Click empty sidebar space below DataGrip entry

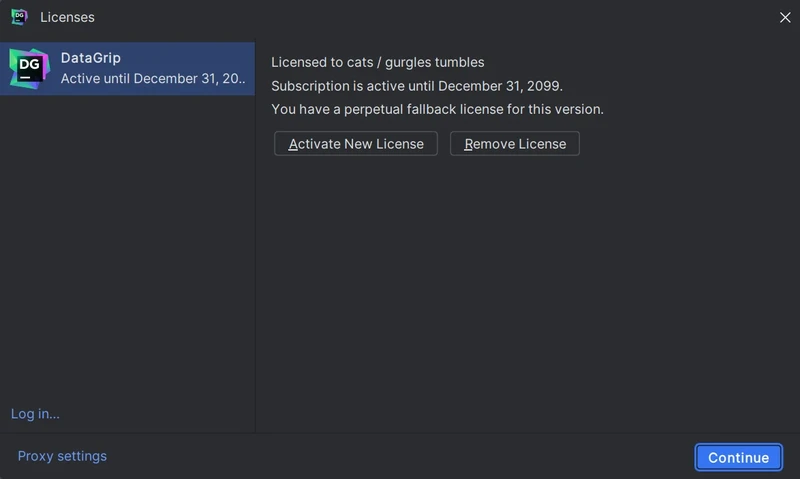click(127, 250)
